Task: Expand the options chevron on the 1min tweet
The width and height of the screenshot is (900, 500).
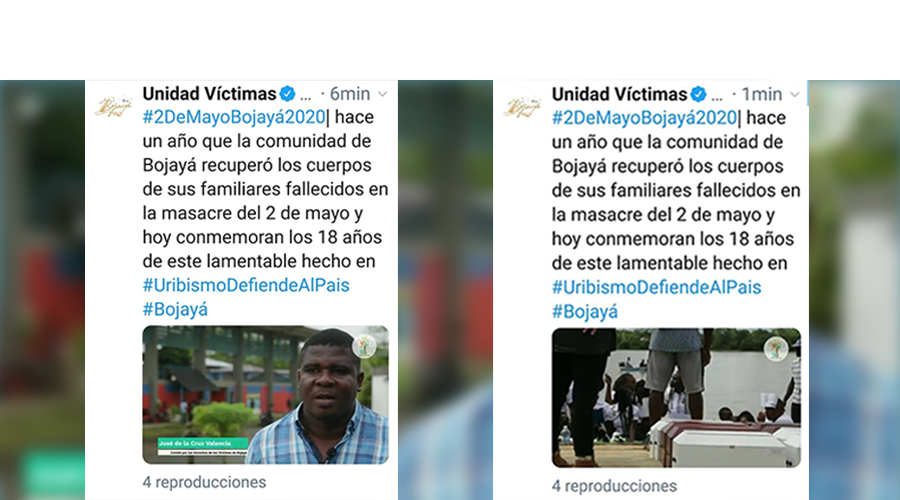Action: [795, 94]
